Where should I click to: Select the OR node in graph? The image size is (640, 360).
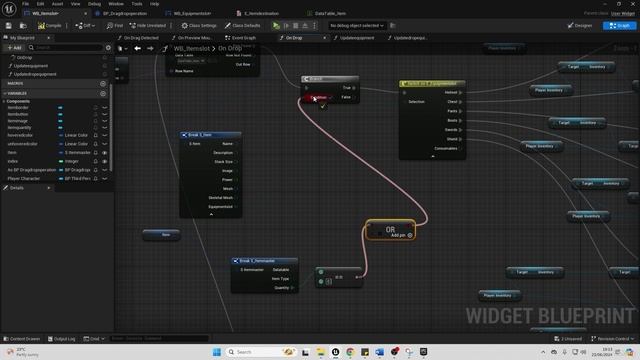390,230
